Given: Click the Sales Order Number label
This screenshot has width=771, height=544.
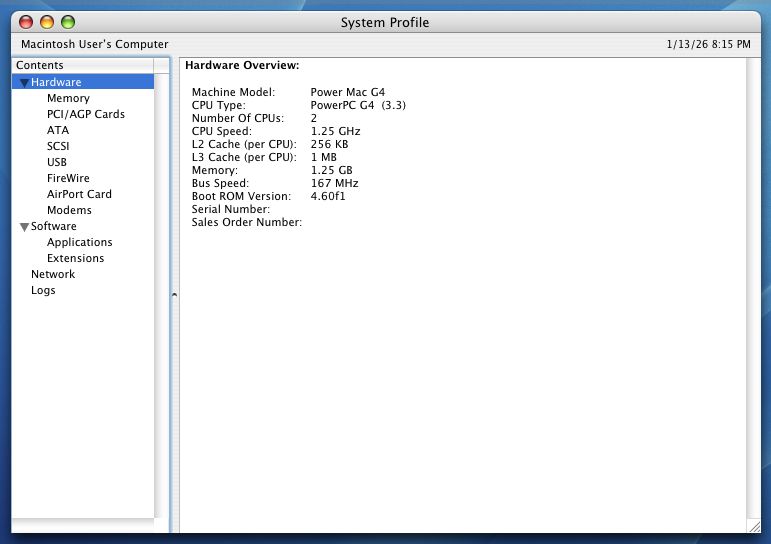Looking at the screenshot, I should 247,222.
